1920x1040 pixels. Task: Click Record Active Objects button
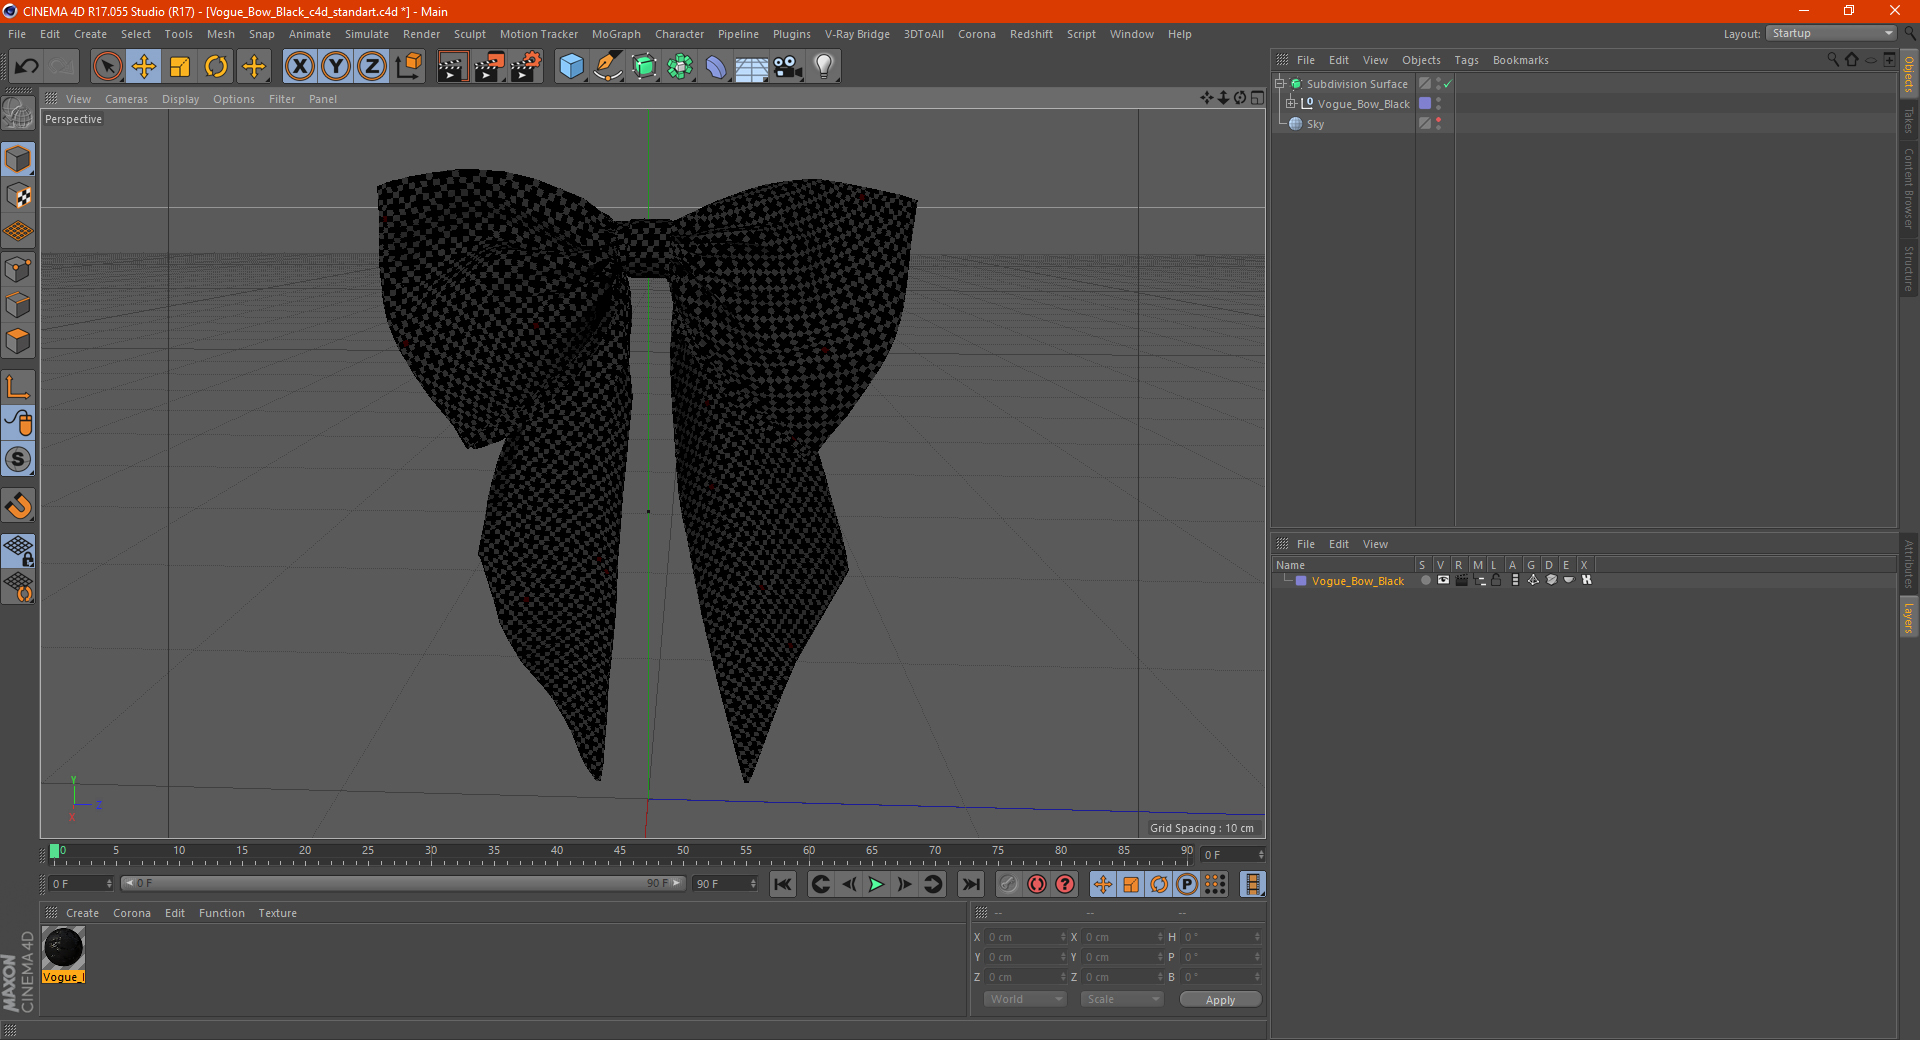[1009, 884]
